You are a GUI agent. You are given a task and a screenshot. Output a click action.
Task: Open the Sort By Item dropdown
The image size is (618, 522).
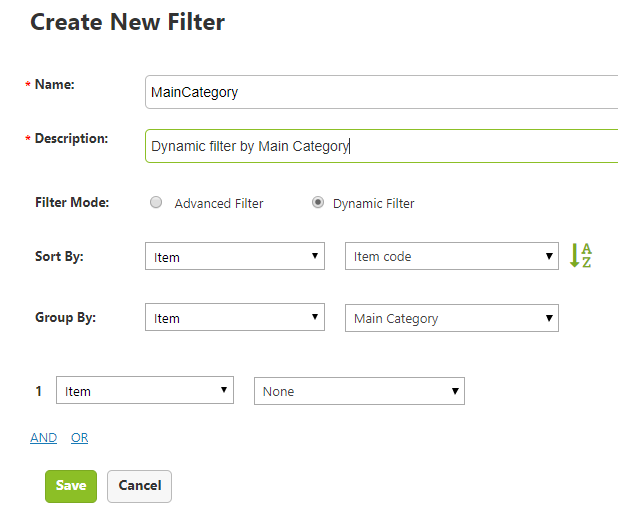pyautogui.click(x=235, y=256)
